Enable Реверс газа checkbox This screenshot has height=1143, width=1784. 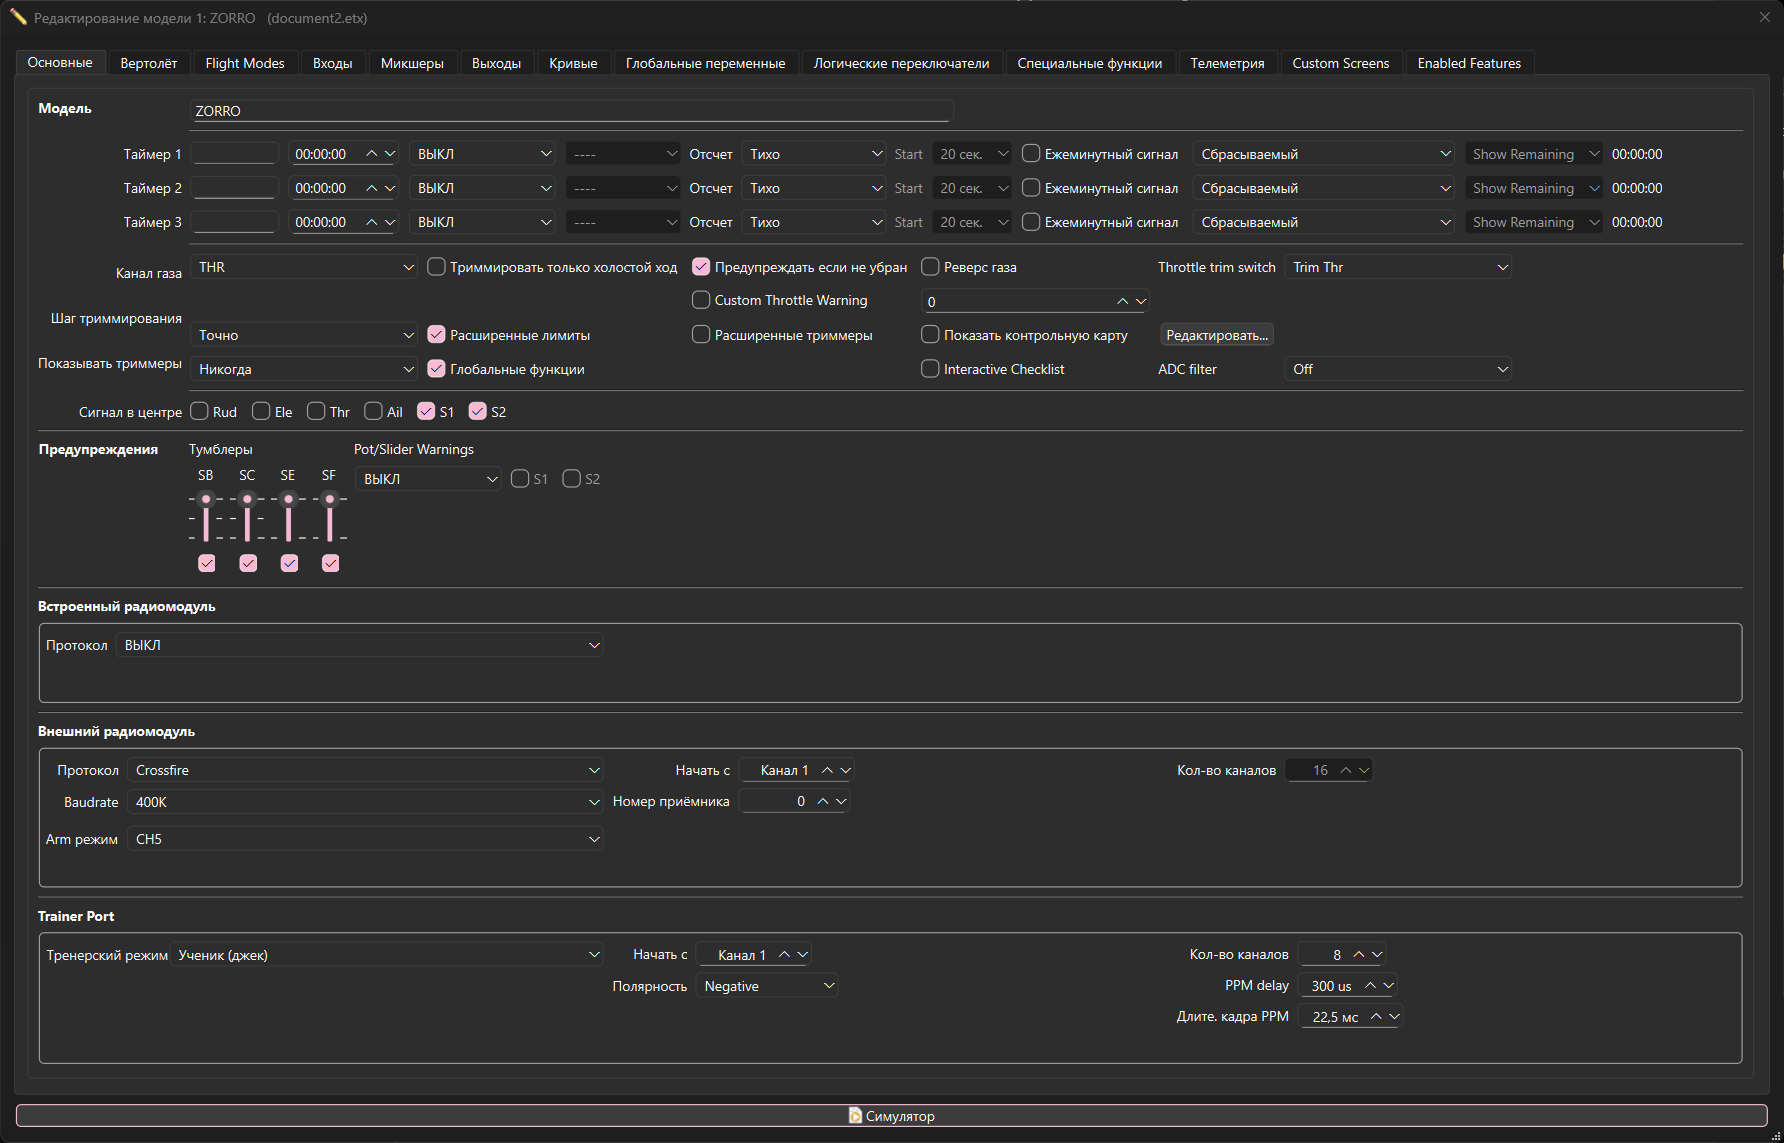coord(930,267)
